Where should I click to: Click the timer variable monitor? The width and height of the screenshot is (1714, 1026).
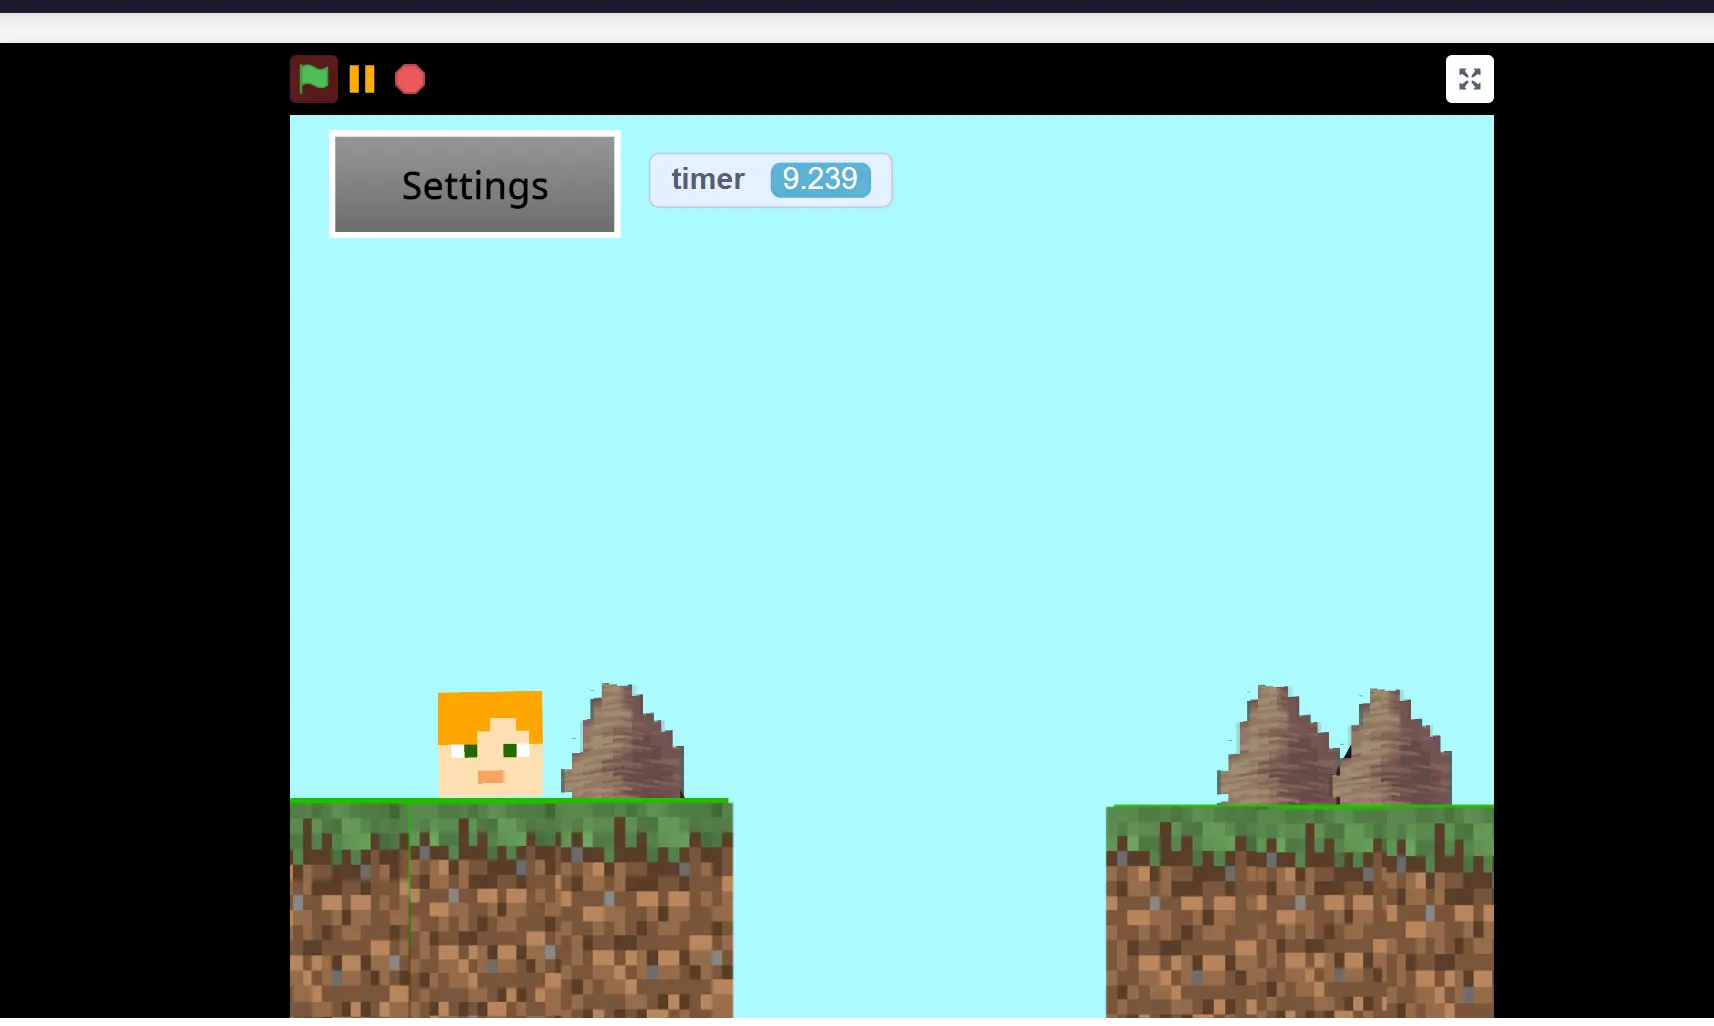(770, 180)
